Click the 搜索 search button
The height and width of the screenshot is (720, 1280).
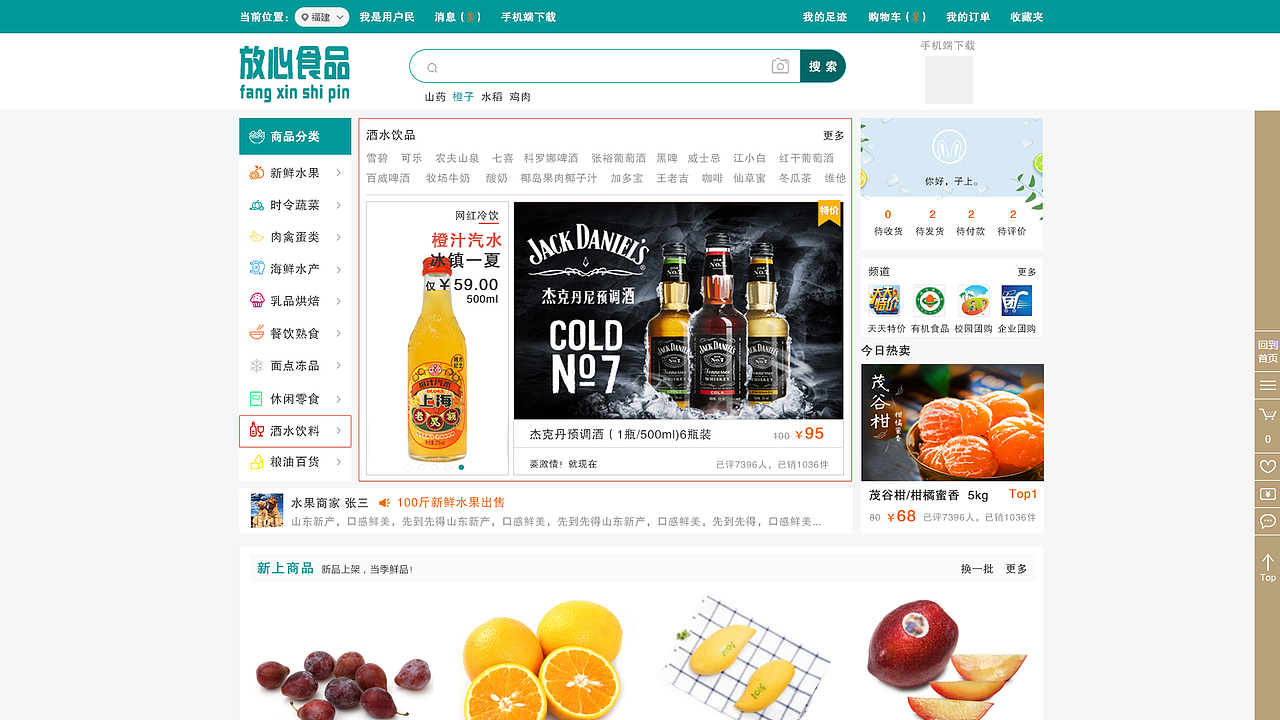pyautogui.click(x=823, y=66)
